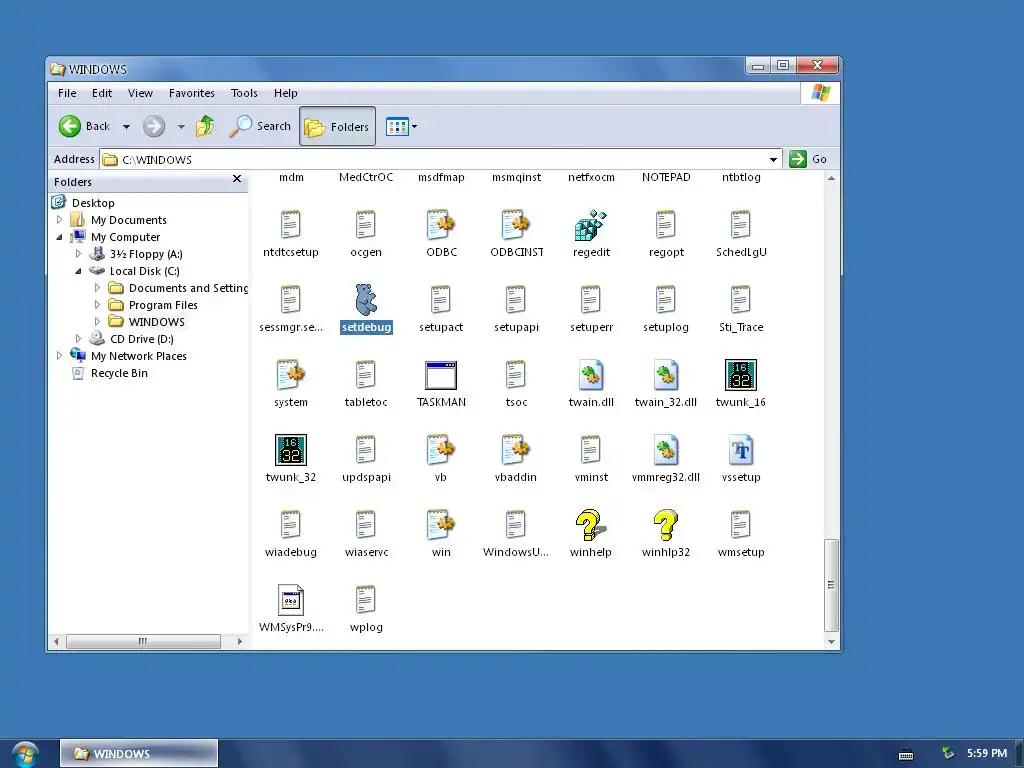This screenshot has height=768, width=1024.
Task: Select the ODBCINST settings file icon
Action: point(516,225)
